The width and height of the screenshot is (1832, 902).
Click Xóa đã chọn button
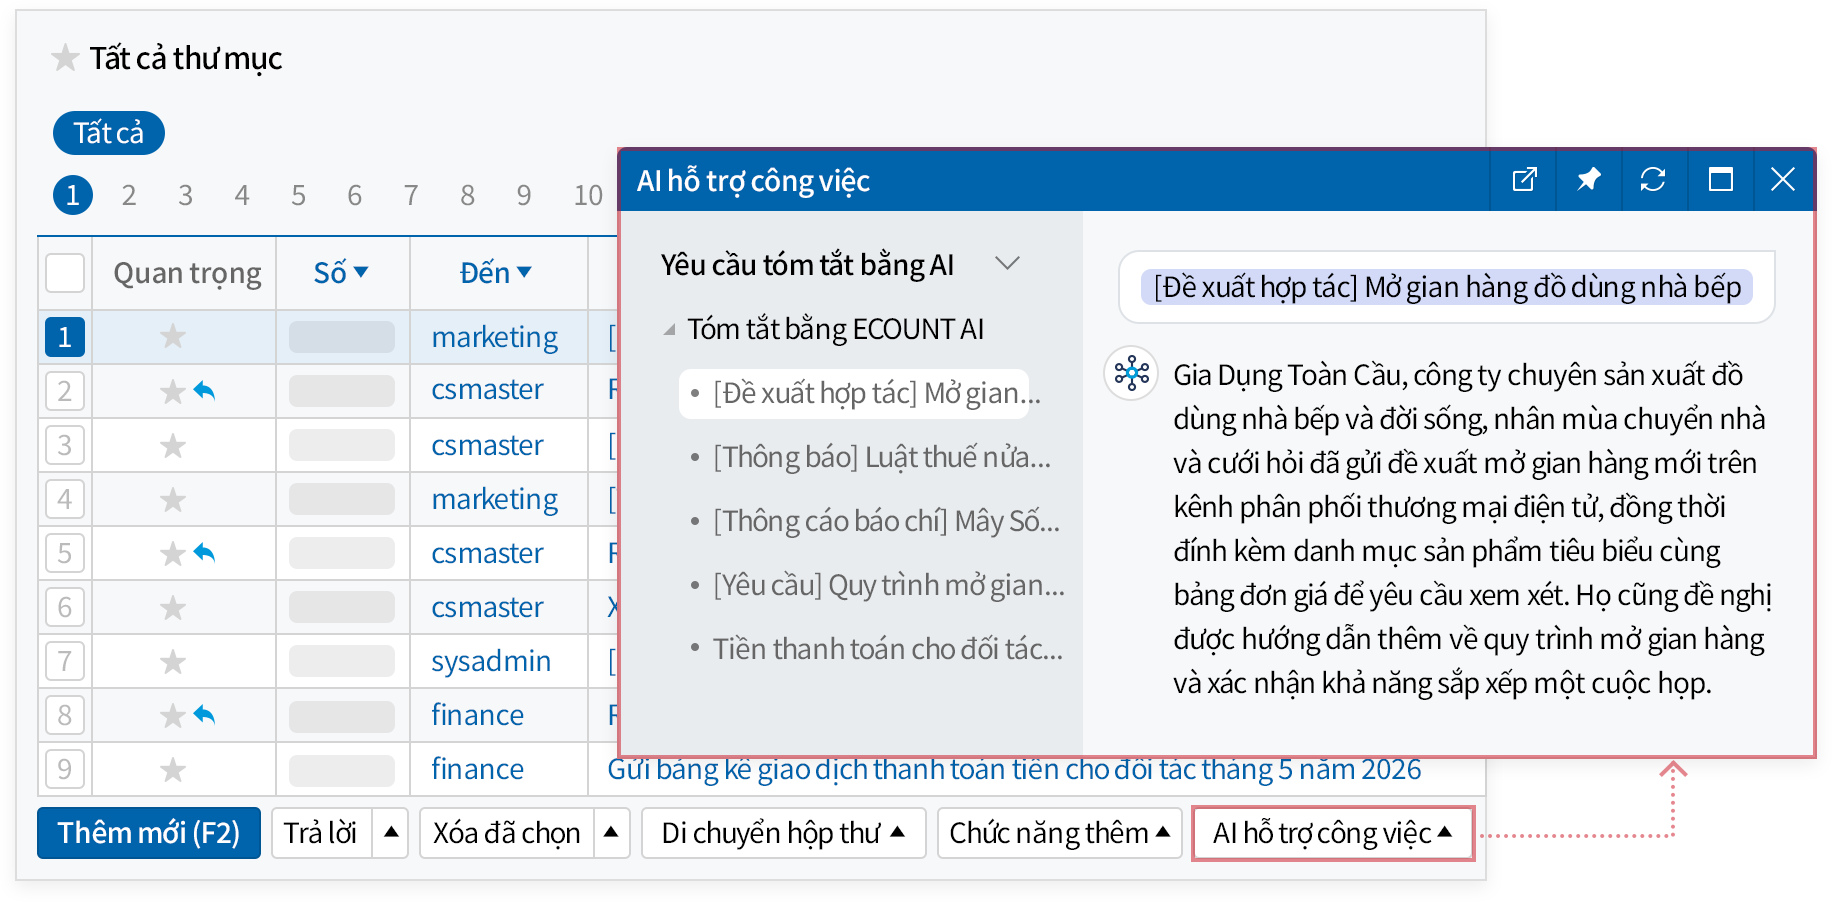point(506,832)
